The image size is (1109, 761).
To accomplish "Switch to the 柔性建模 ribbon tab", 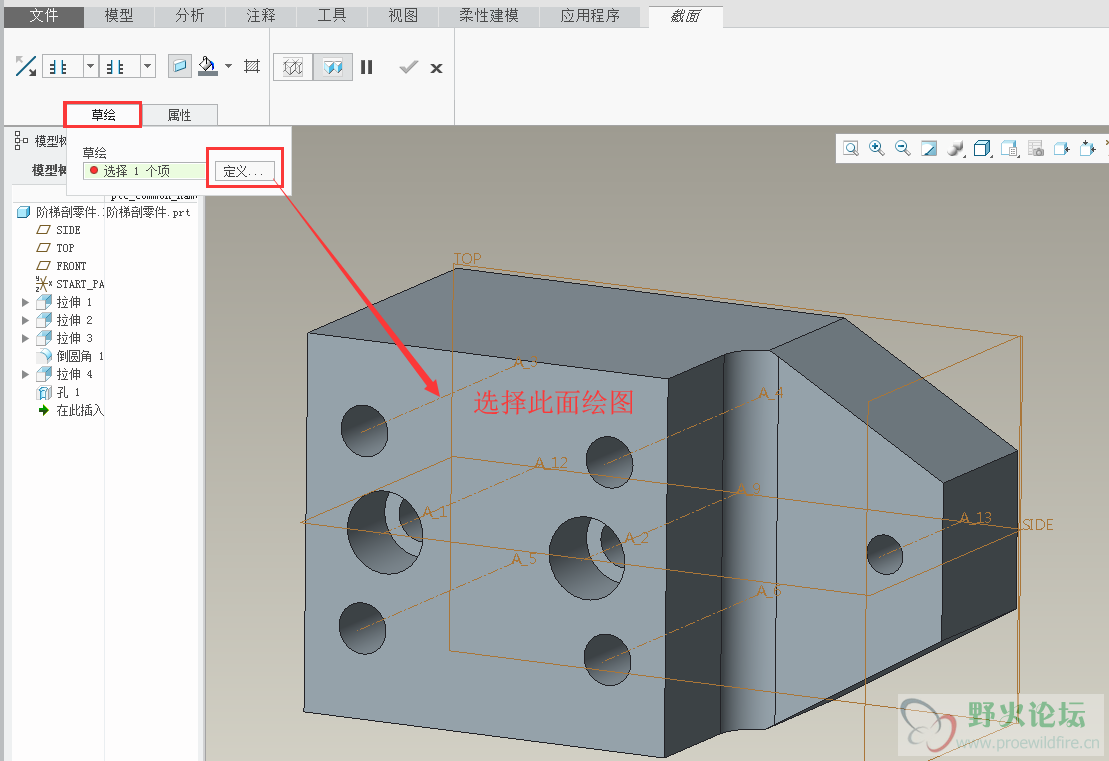I will coord(489,16).
